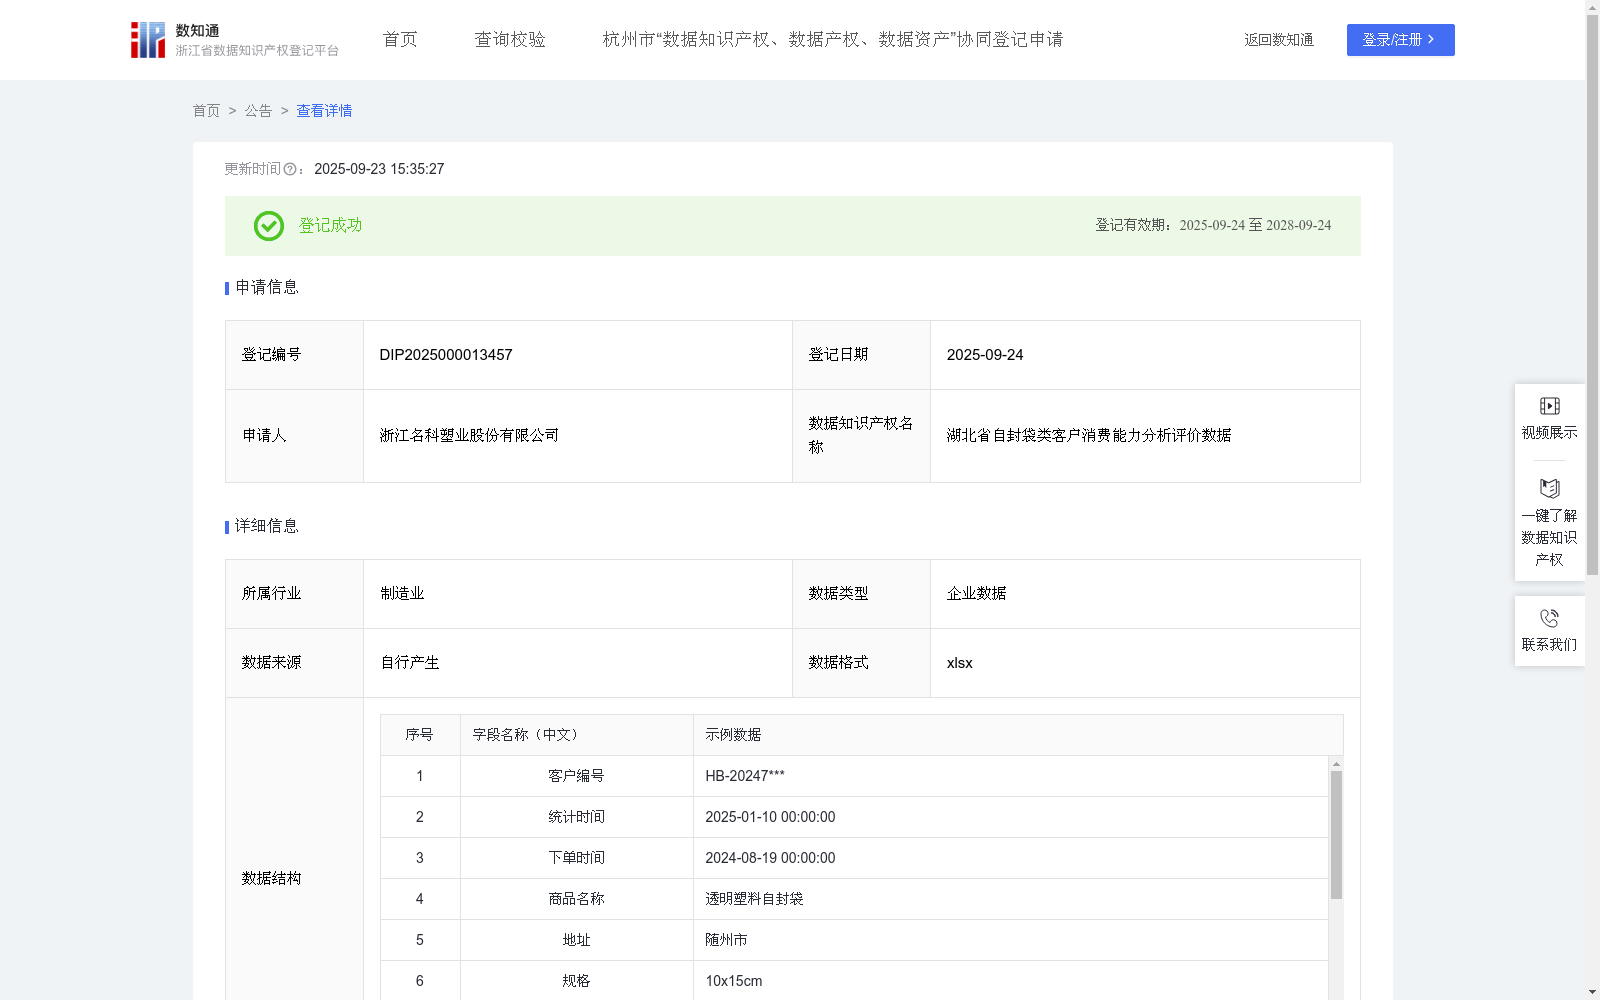Click 查看详情 in the breadcrumb
The width and height of the screenshot is (1600, 1000).
tap(323, 110)
